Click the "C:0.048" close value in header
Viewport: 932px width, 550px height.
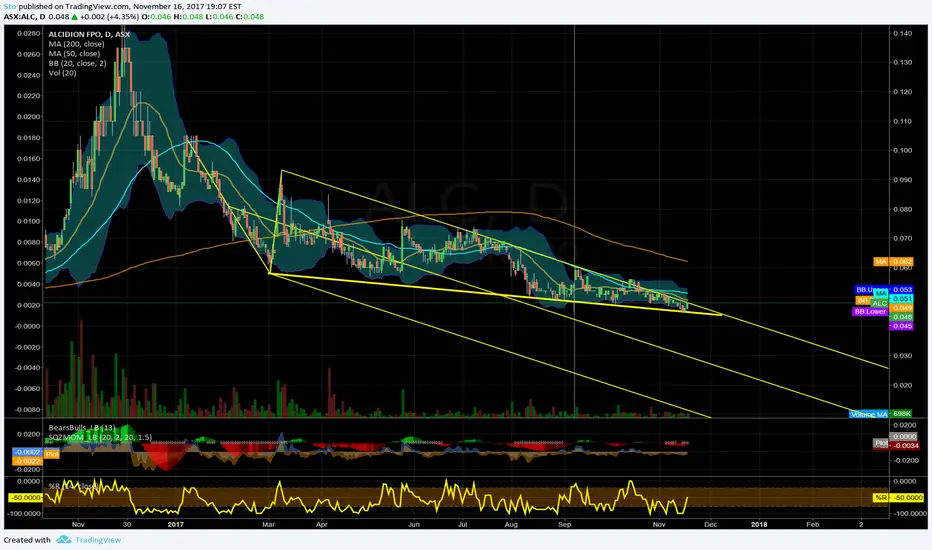point(250,17)
